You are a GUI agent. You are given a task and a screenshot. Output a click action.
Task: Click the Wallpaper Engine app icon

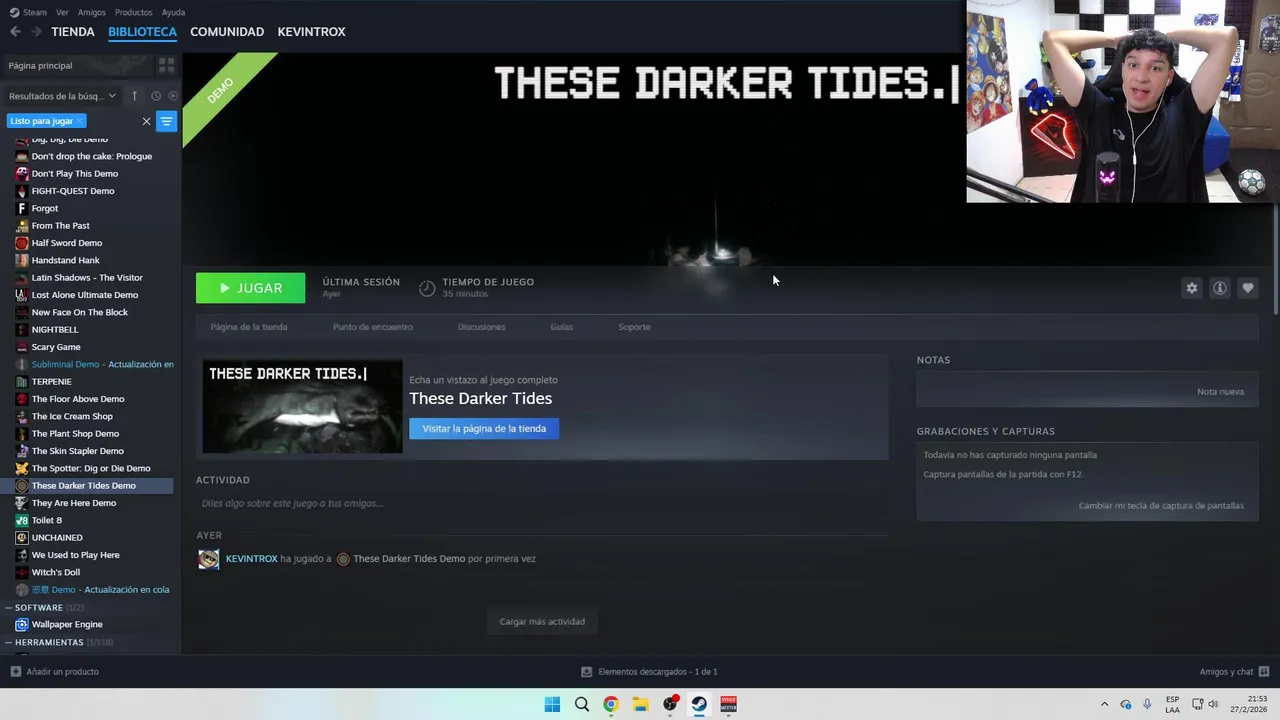pyautogui.click(x=22, y=625)
